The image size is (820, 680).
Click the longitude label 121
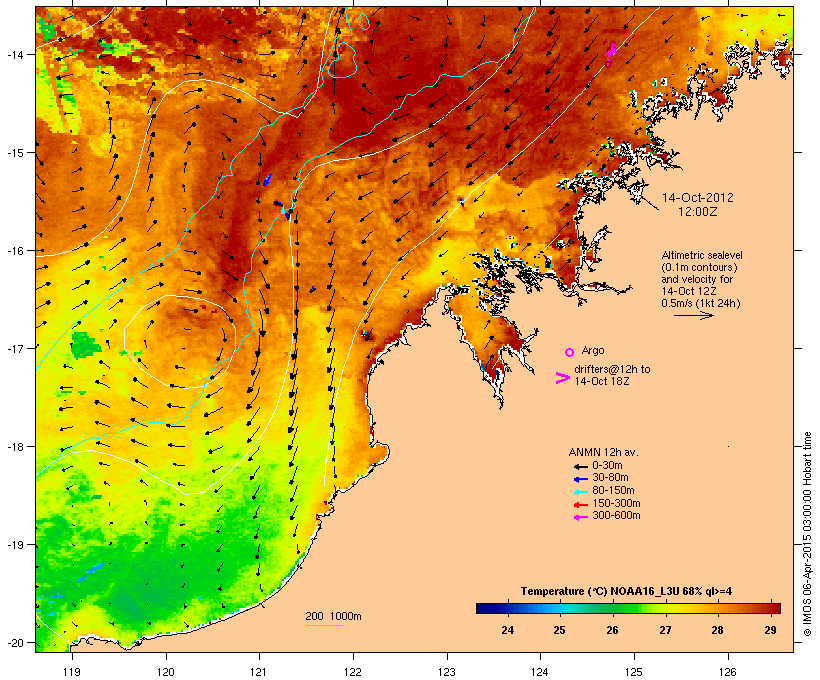tap(259, 672)
